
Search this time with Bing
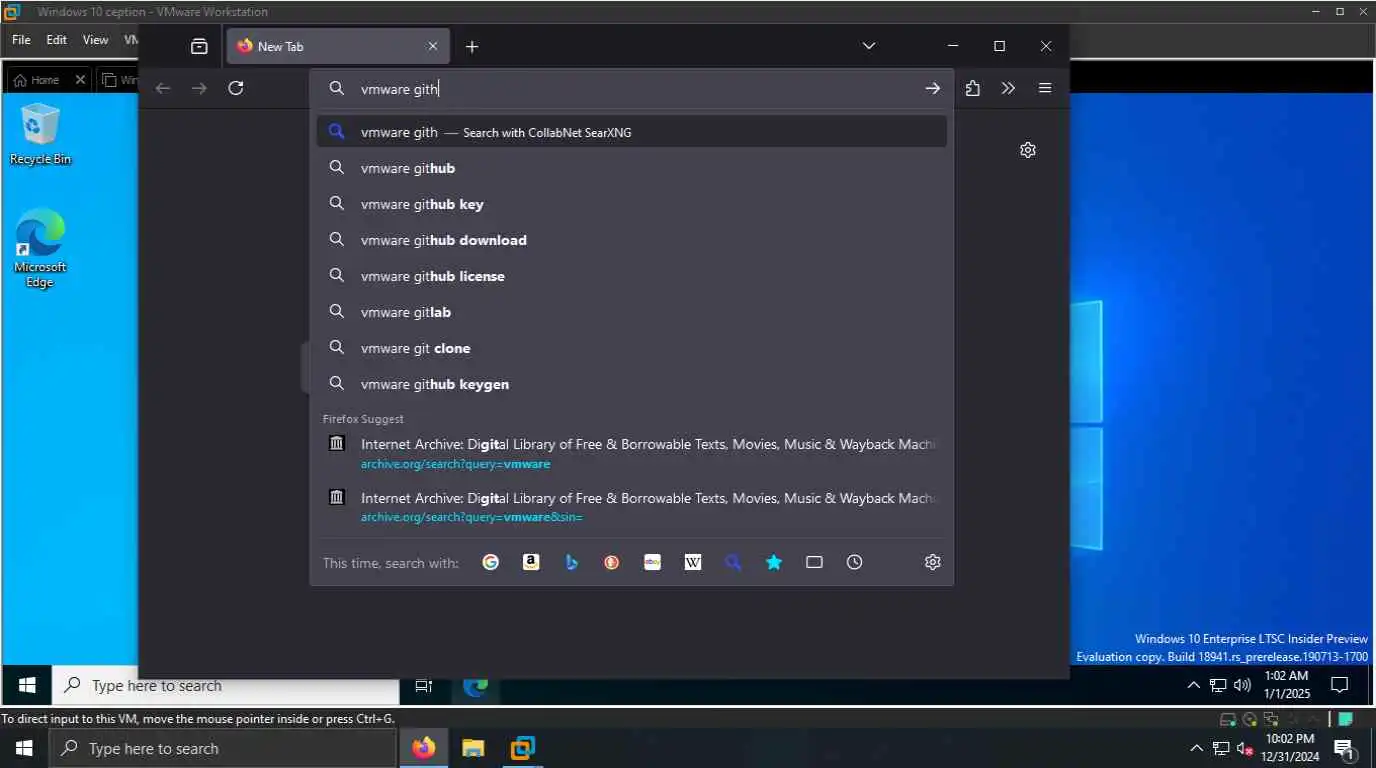[571, 562]
